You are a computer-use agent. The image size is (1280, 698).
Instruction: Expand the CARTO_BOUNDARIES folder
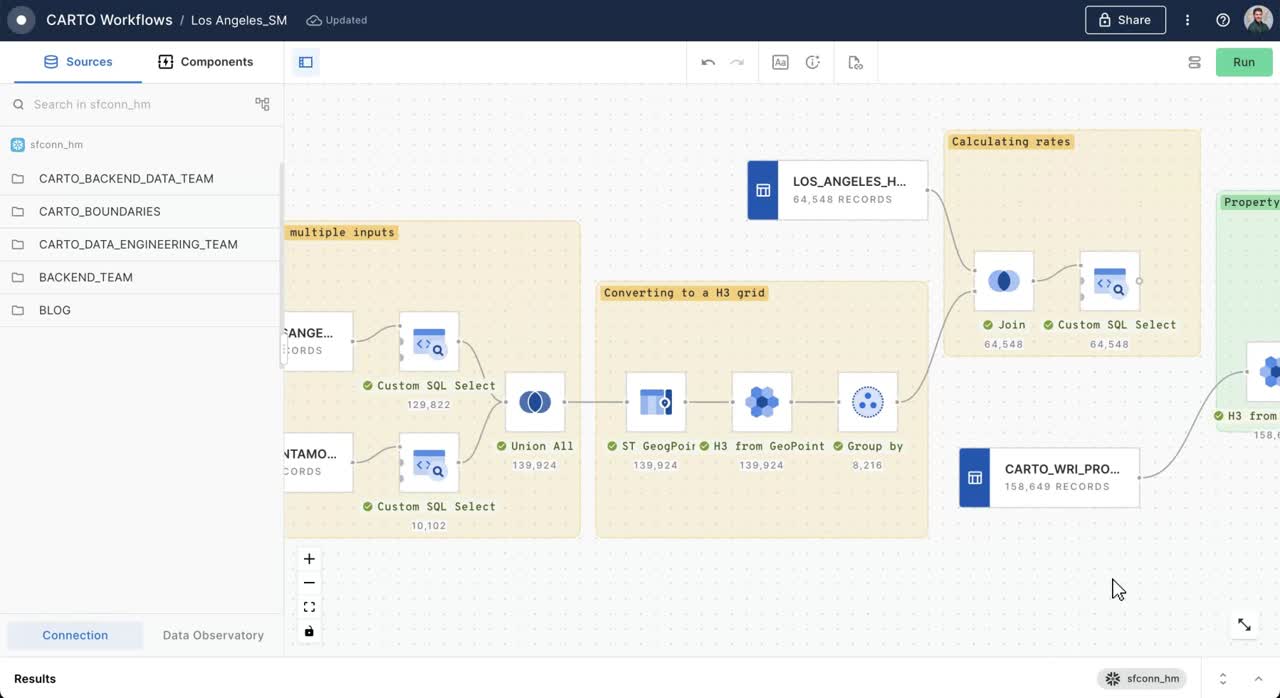[100, 211]
